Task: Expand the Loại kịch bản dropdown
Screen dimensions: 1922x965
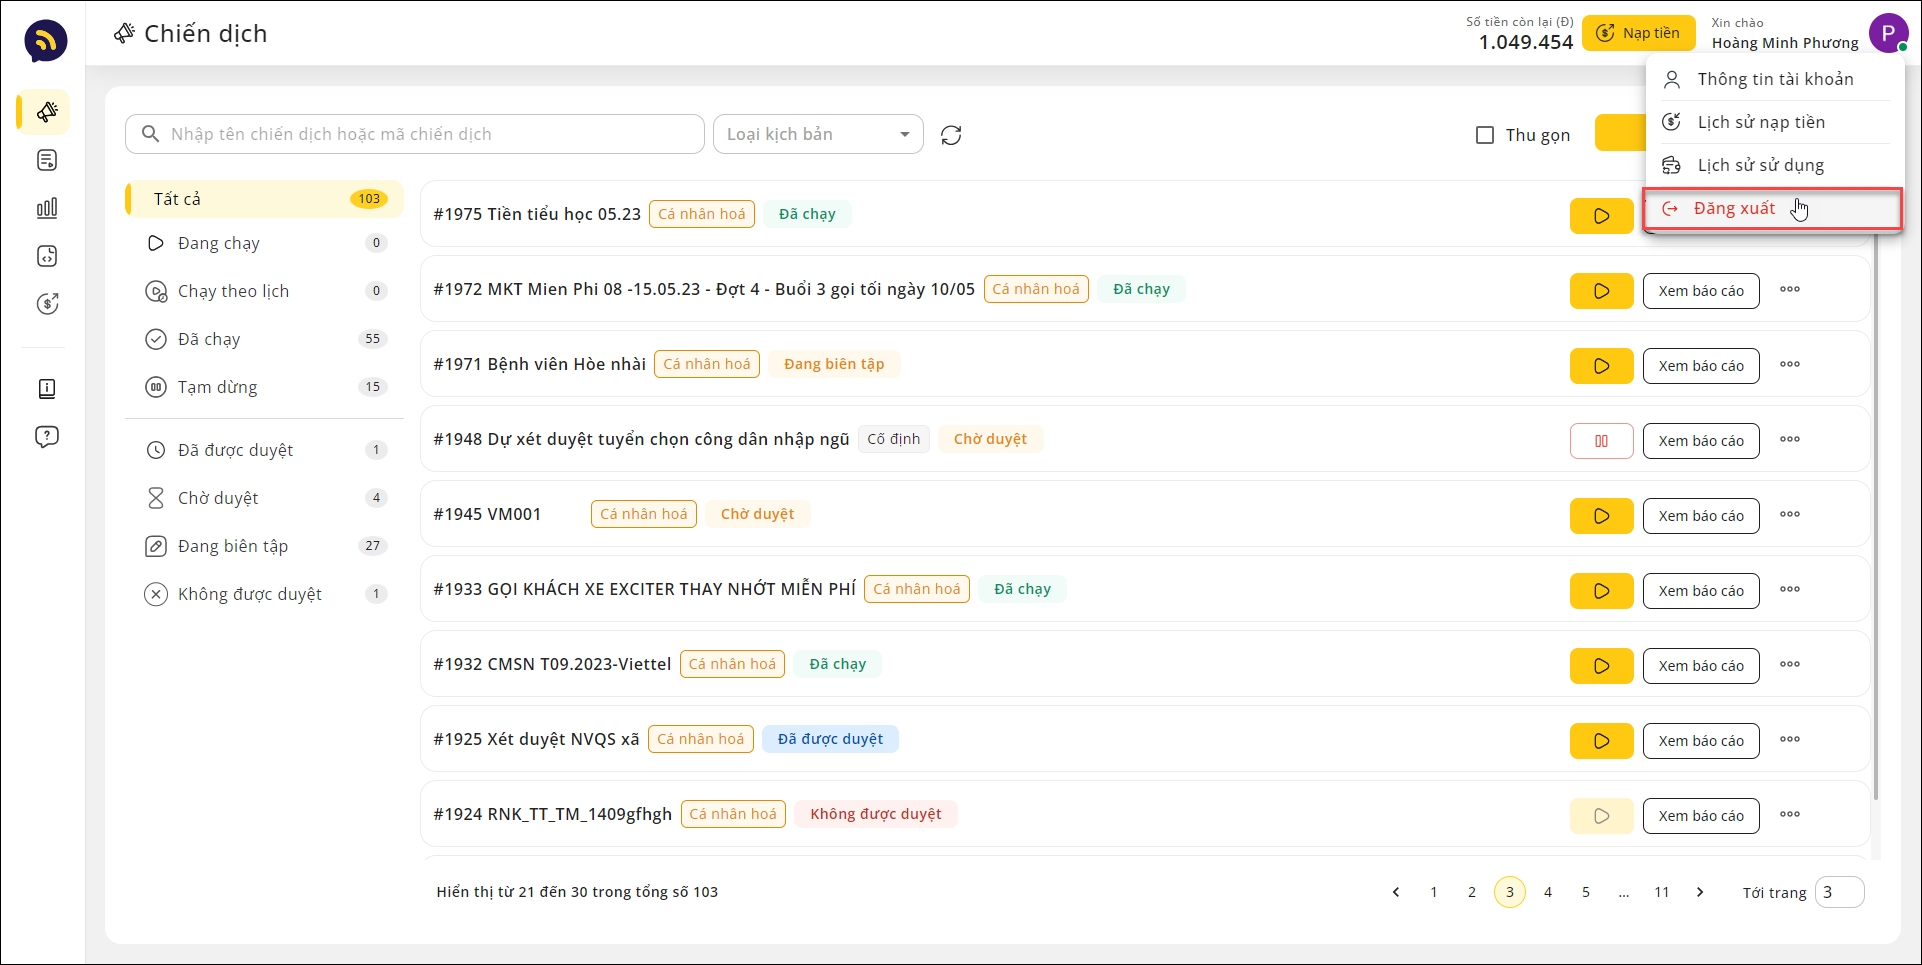Action: click(818, 135)
